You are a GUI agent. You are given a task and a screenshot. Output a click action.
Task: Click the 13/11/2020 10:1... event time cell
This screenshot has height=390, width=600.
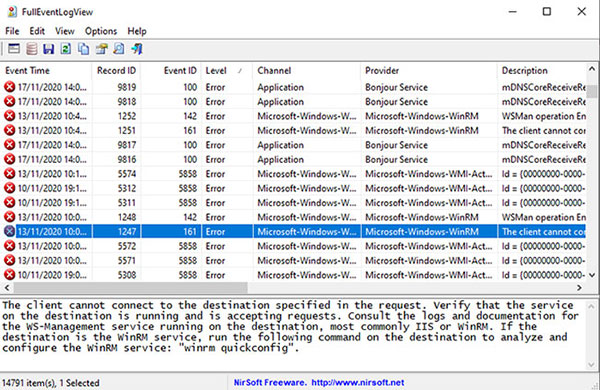[52, 174]
